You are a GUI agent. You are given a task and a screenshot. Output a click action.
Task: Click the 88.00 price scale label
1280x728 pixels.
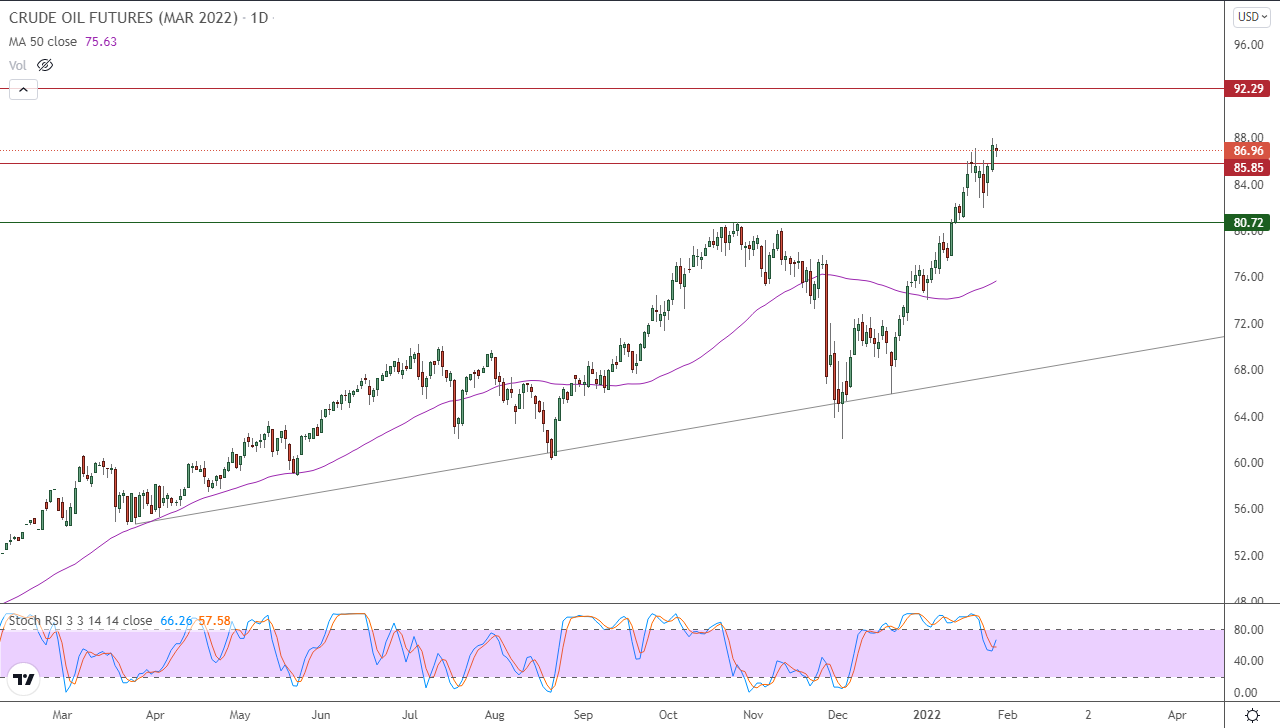1249,138
